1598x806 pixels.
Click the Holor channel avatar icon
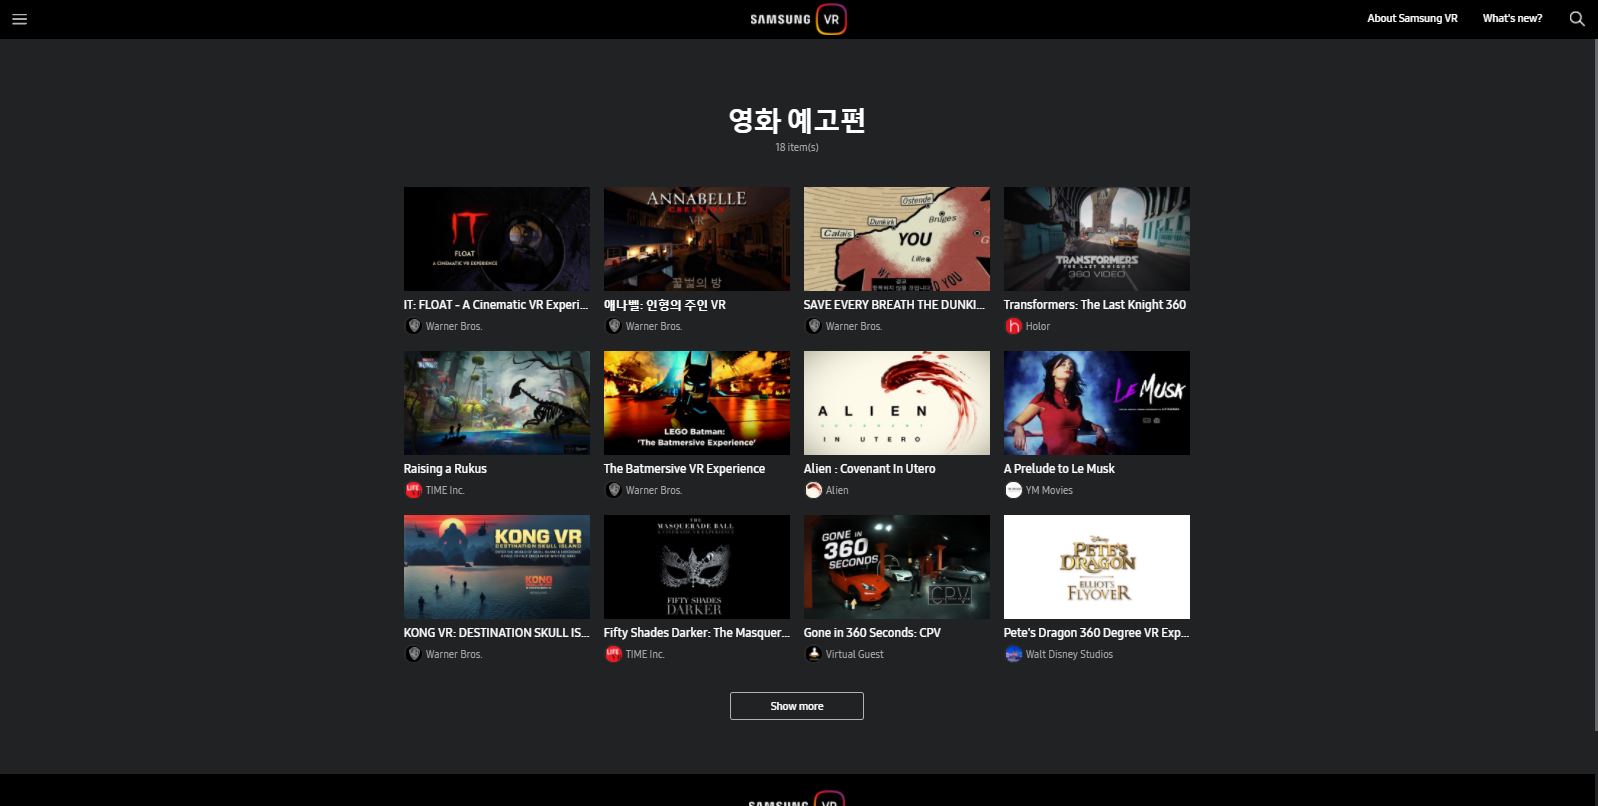pyautogui.click(x=1013, y=326)
